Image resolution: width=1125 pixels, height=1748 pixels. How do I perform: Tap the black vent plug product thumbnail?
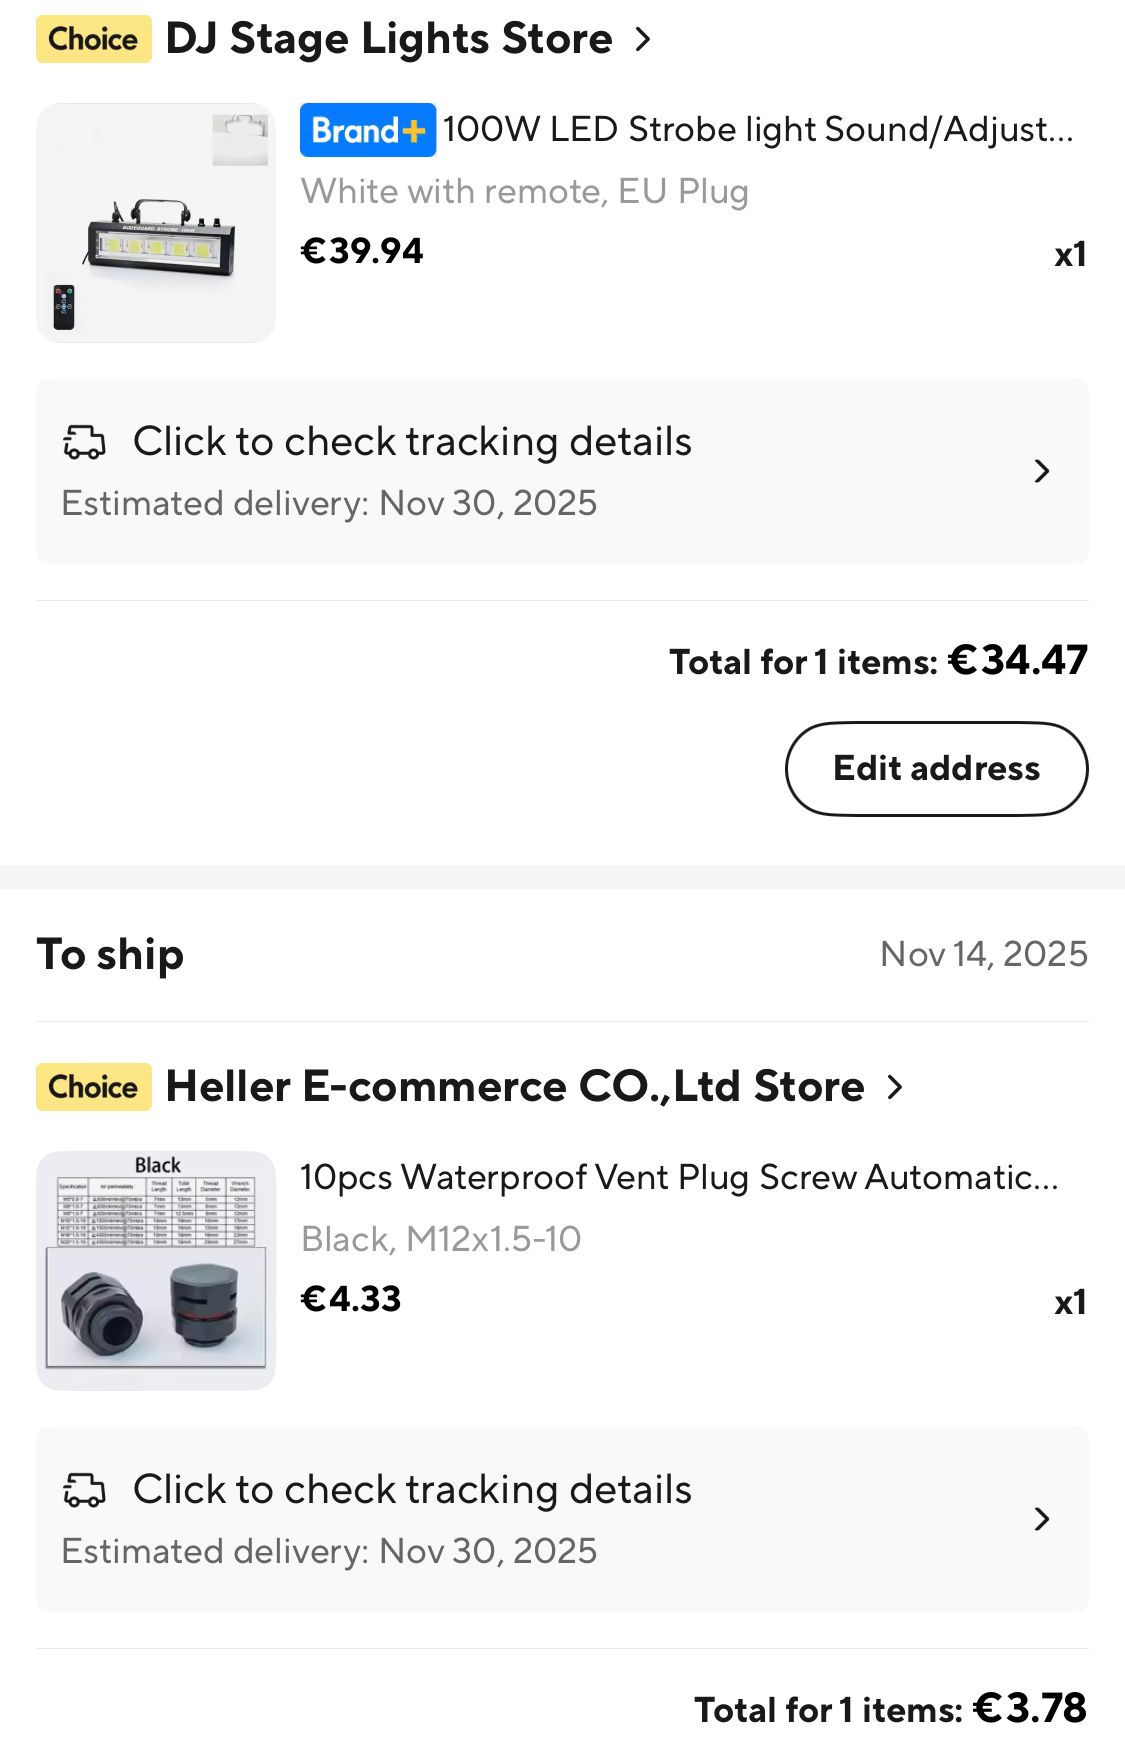coord(156,1270)
